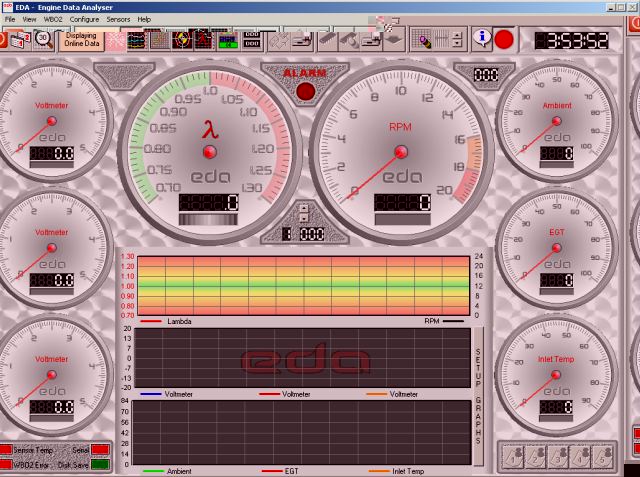Click the magnifier zoom icon in toolbar
Screen dimensions: 640x477
[x=423, y=40]
